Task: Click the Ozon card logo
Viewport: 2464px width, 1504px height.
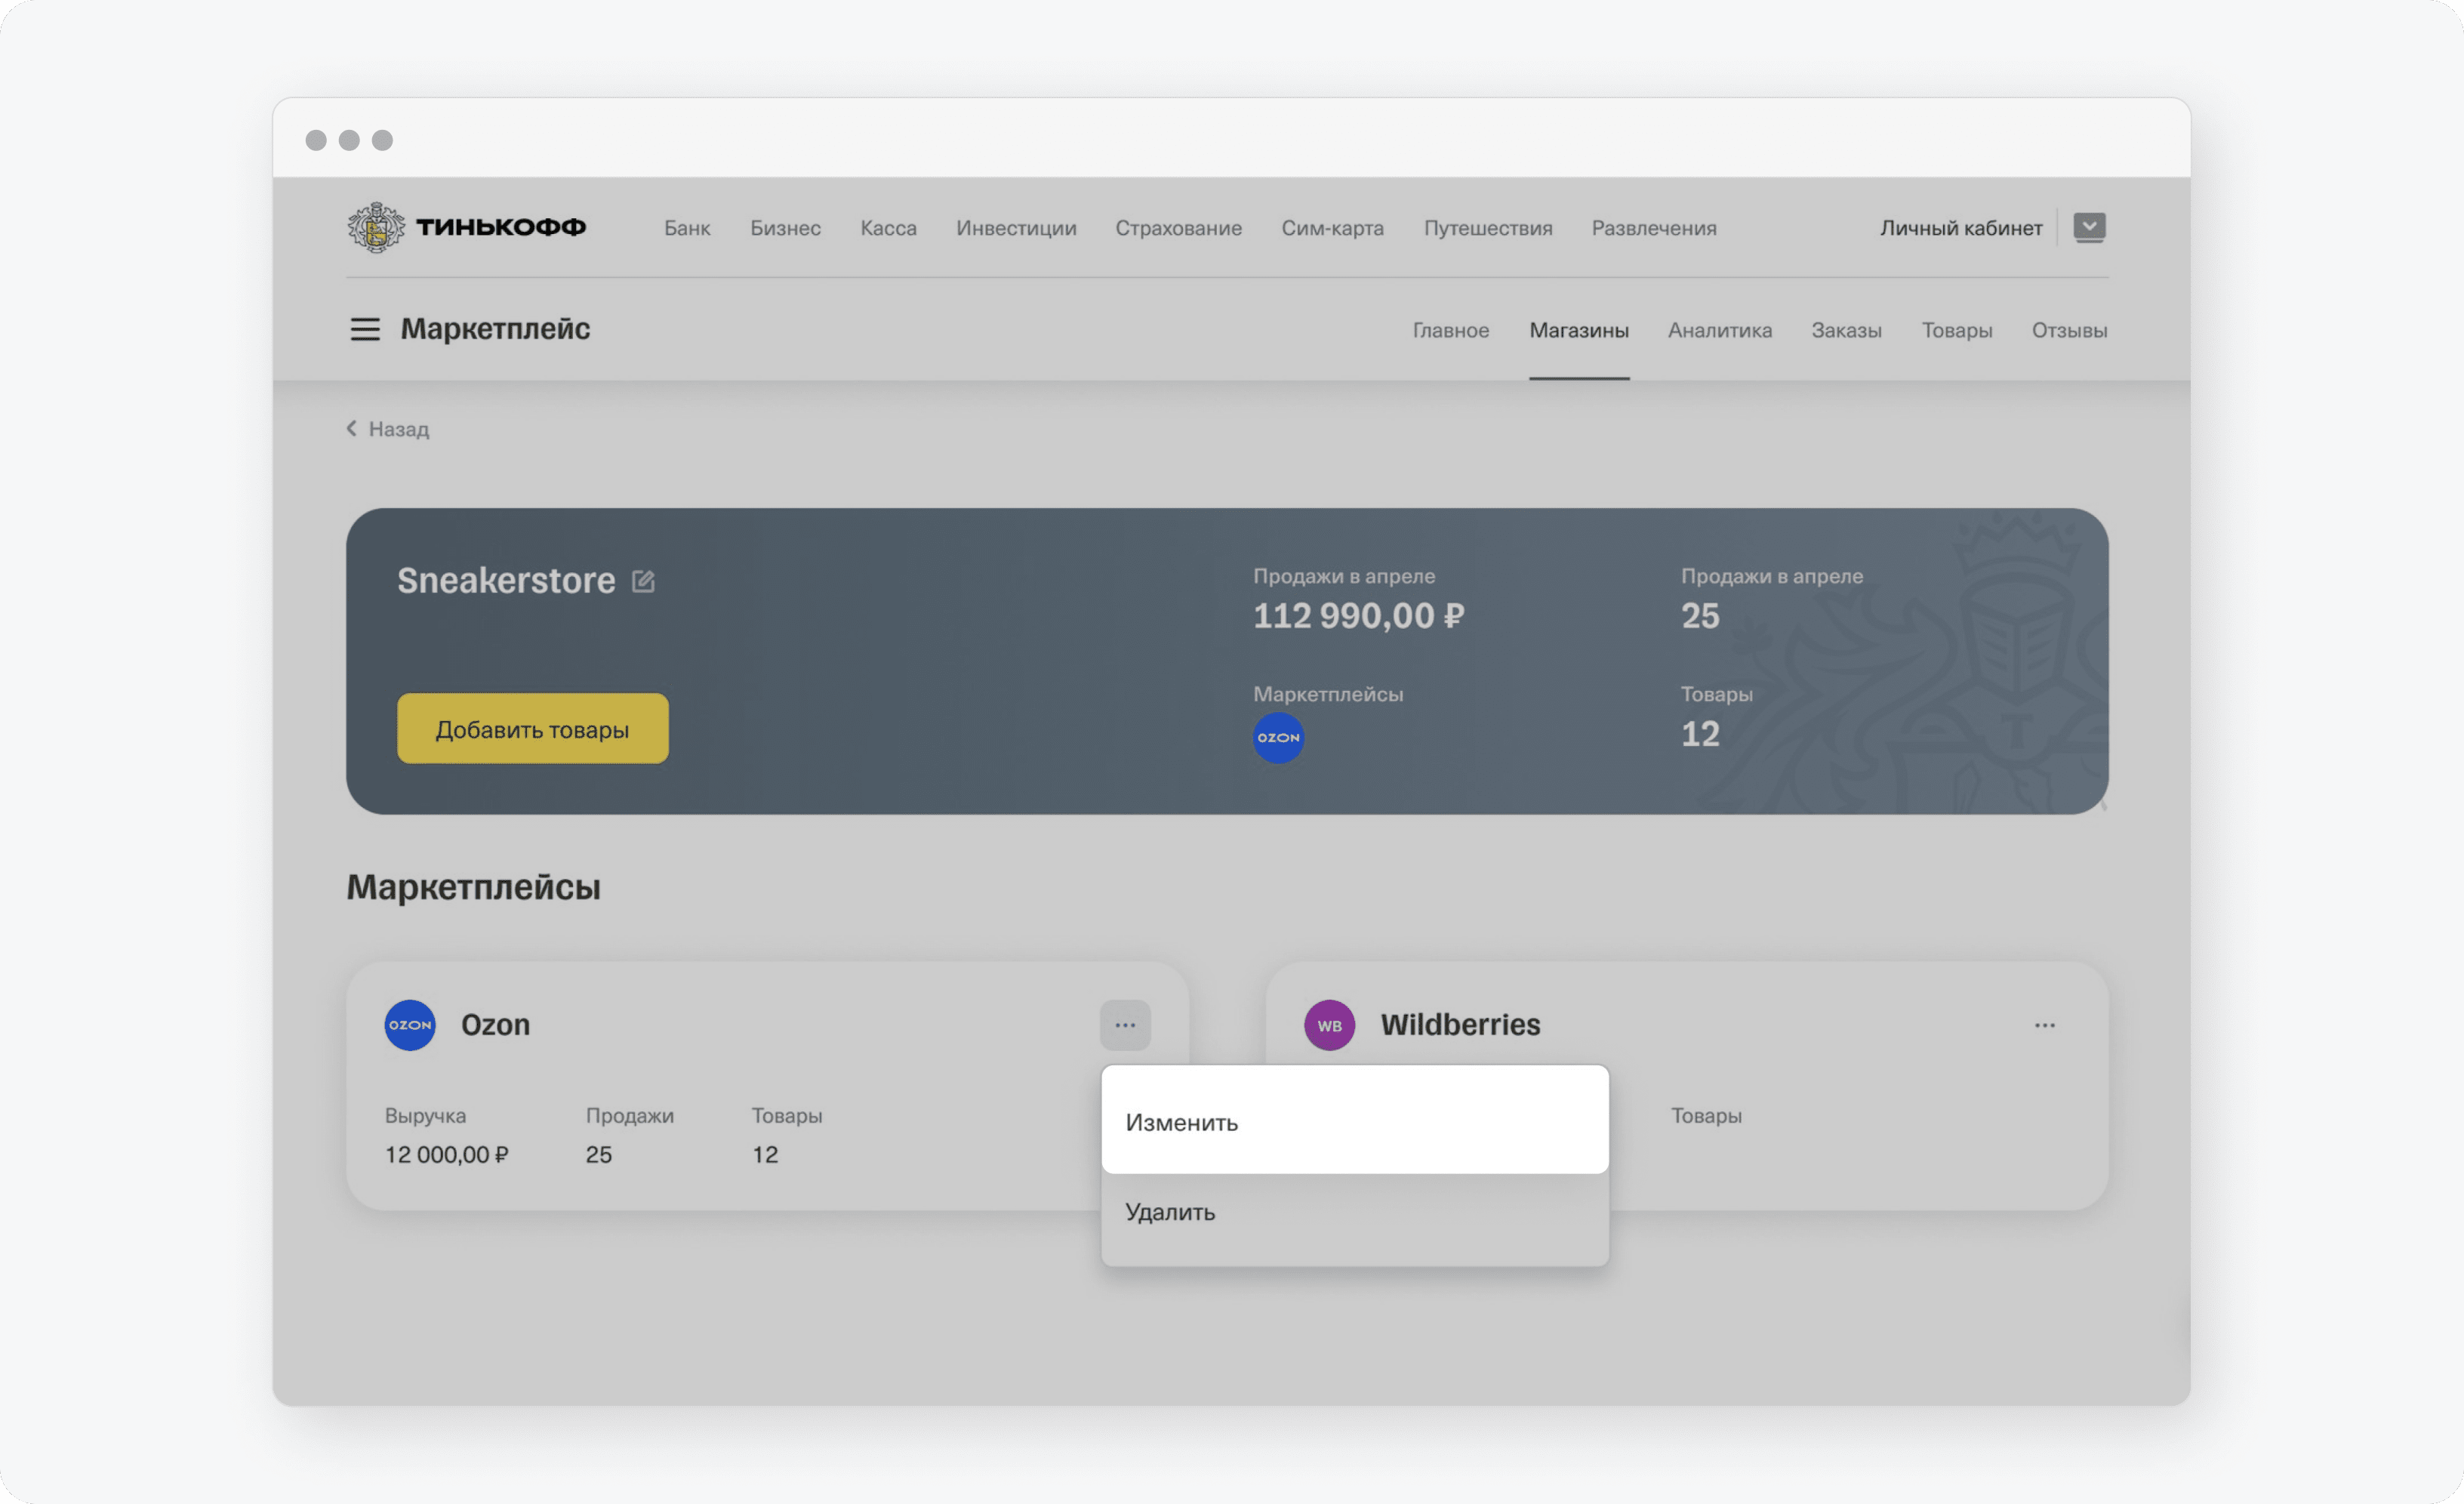Action: point(410,1025)
